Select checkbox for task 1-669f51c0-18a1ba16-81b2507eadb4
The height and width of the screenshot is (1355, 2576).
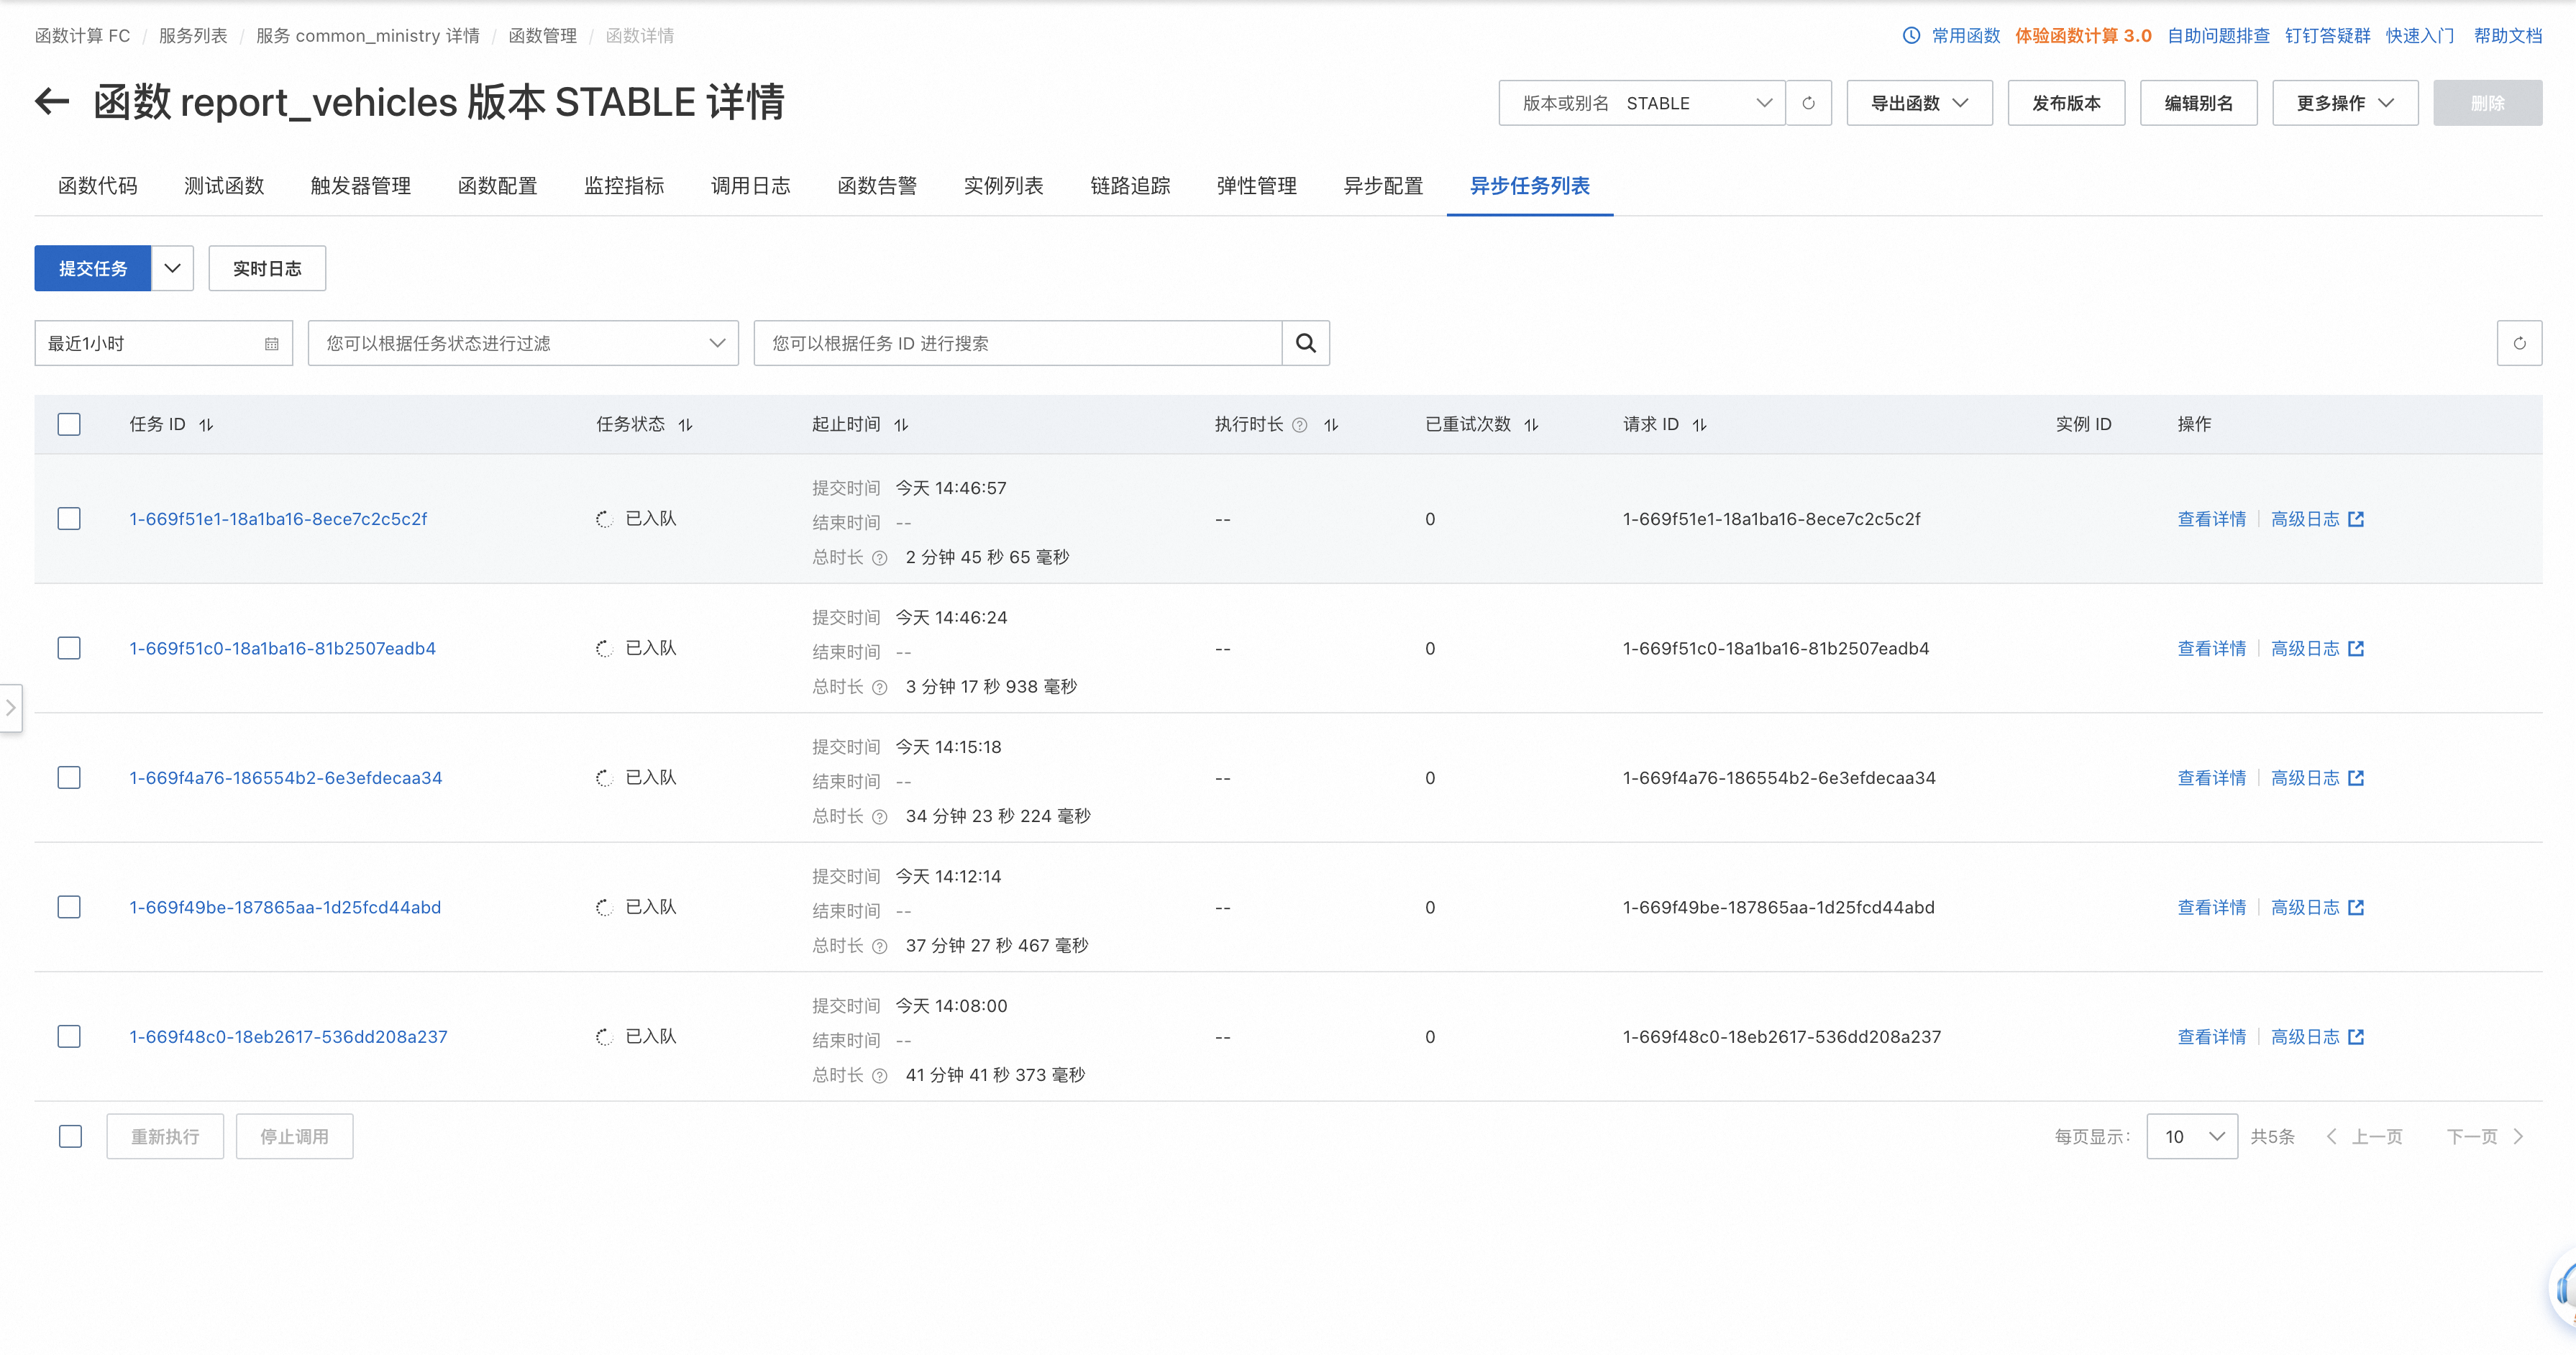69,648
